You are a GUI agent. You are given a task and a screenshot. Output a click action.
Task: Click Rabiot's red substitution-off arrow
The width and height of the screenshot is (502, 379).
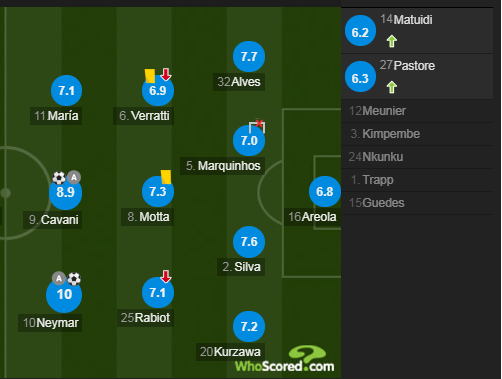coord(166,276)
